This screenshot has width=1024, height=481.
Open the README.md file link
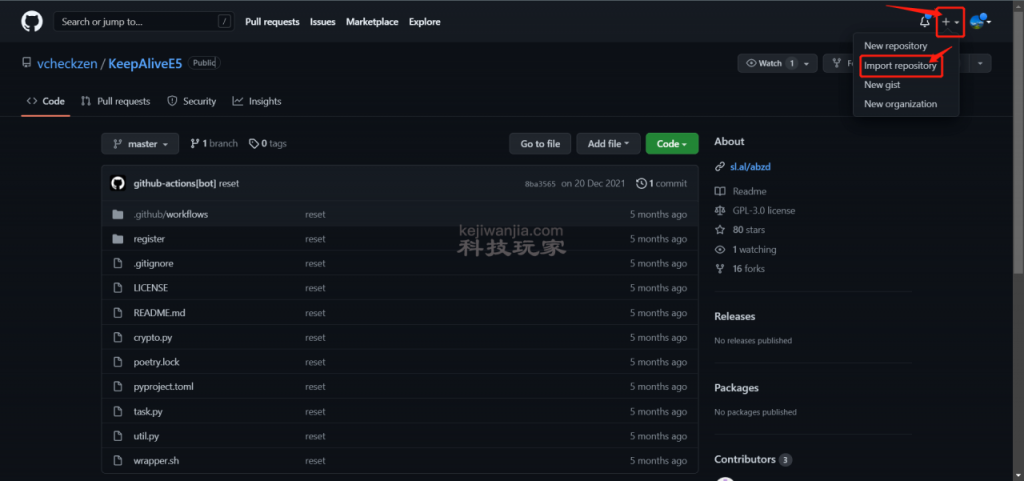[159, 313]
